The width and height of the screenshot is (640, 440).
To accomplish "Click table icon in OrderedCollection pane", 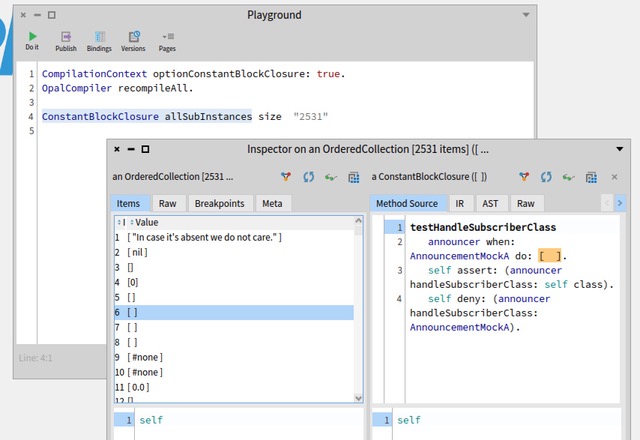I will 353,177.
